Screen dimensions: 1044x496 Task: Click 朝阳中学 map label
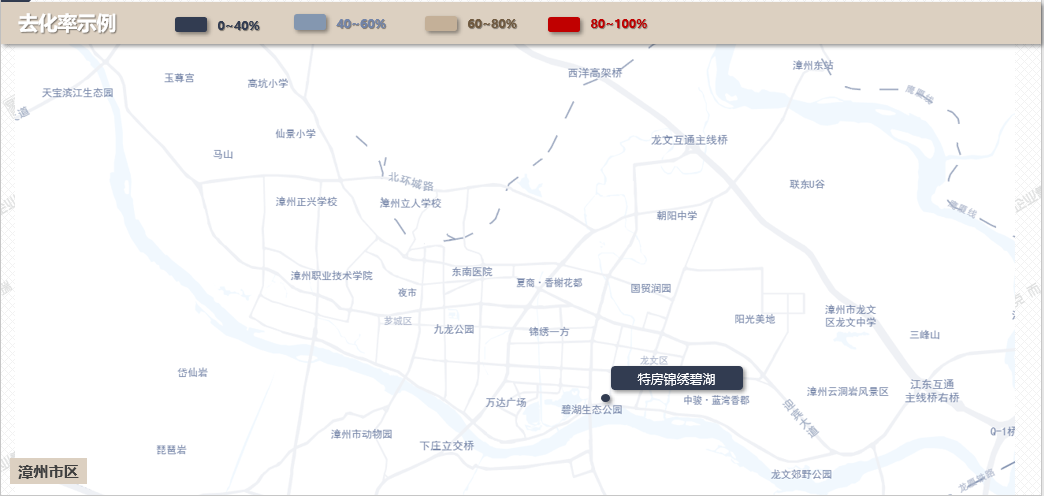(x=677, y=215)
